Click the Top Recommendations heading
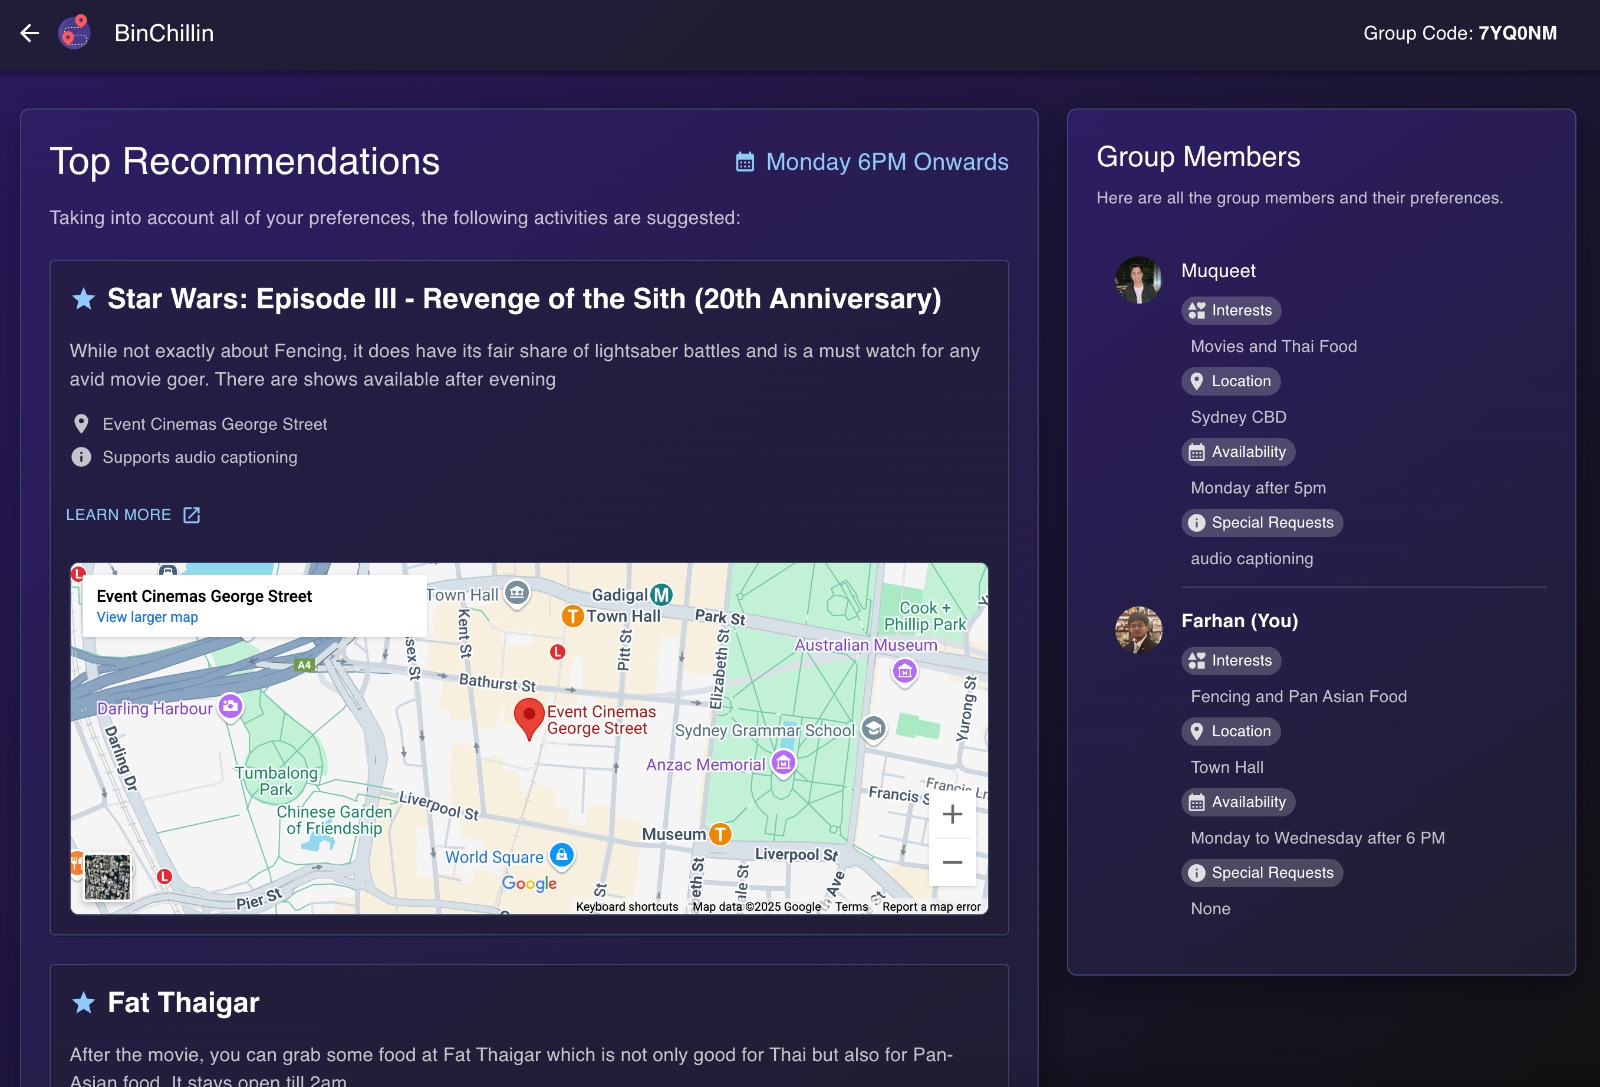This screenshot has height=1087, width=1600. pos(245,162)
